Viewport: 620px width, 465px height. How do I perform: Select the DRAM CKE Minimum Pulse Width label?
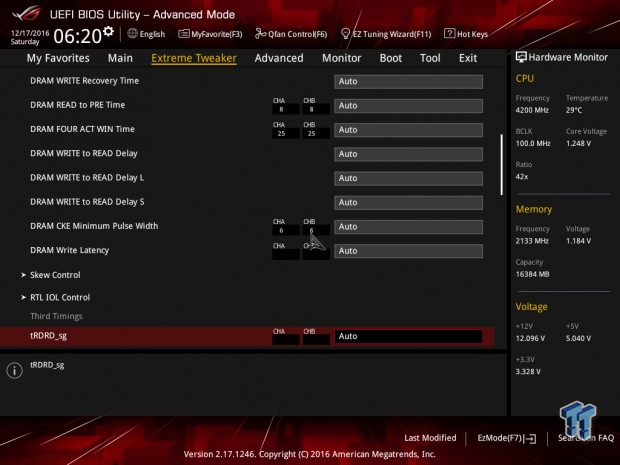point(94,226)
